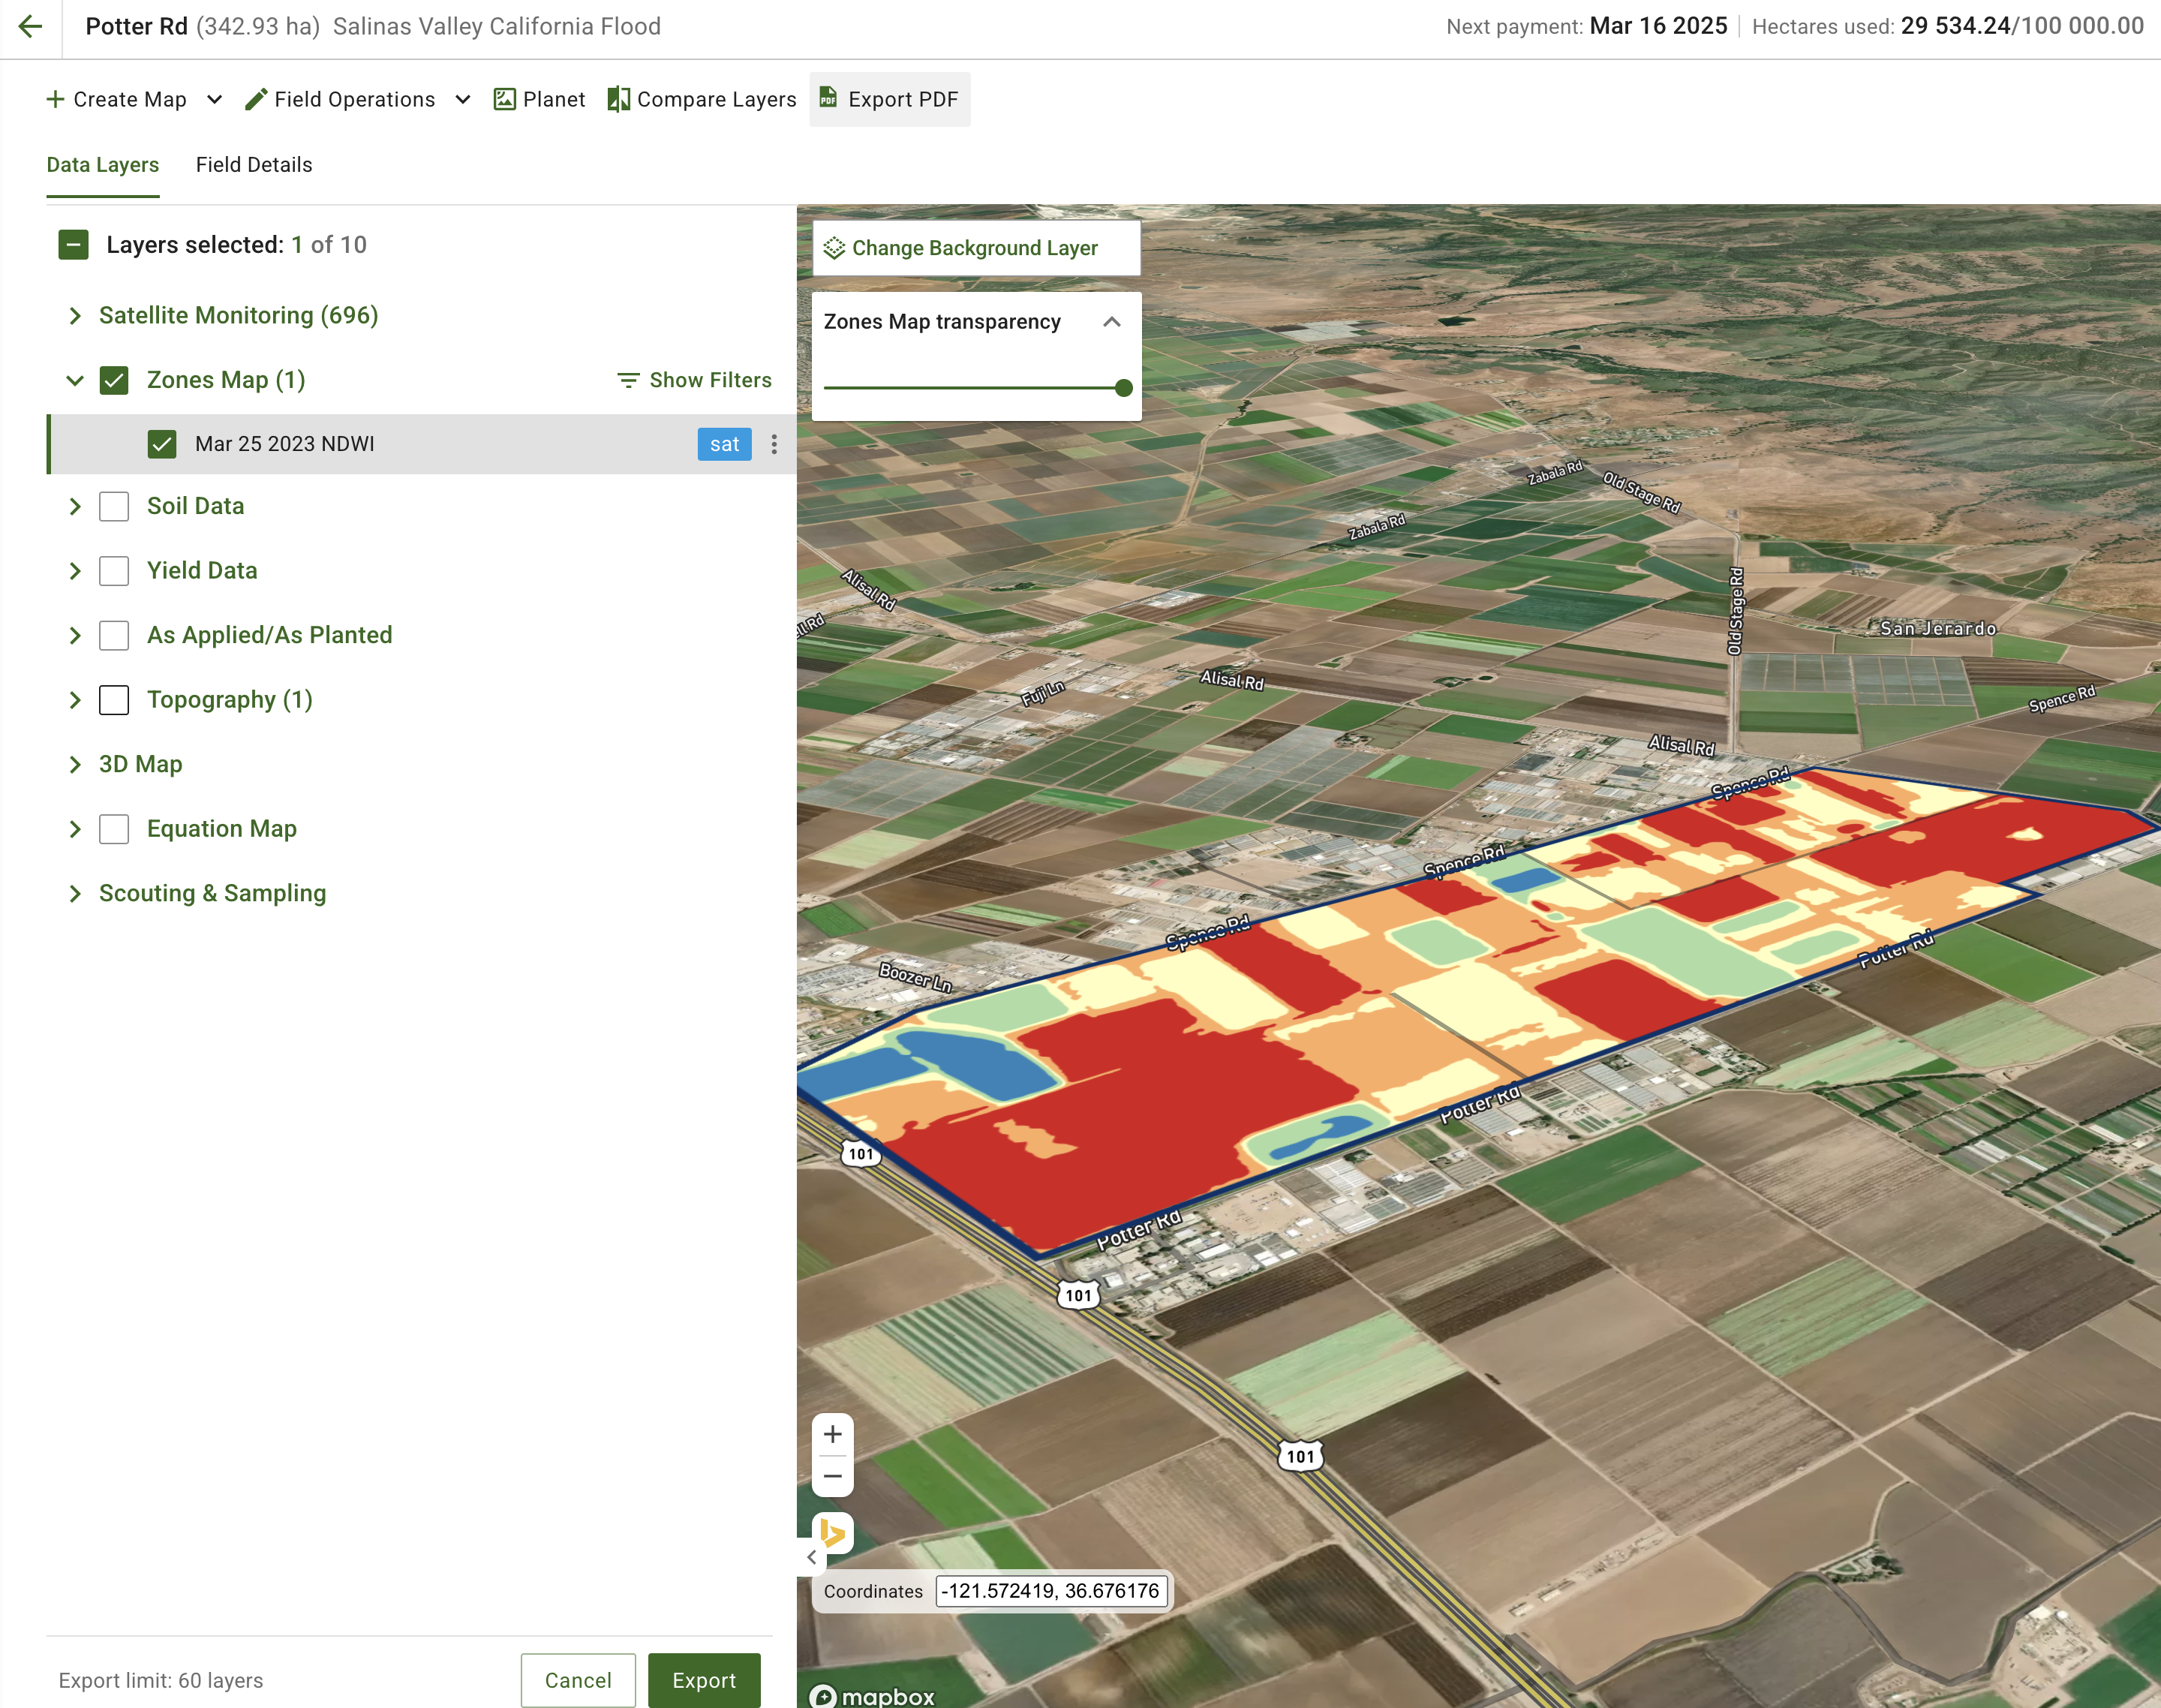
Task: Open the Field Operations menu
Action: point(355,100)
